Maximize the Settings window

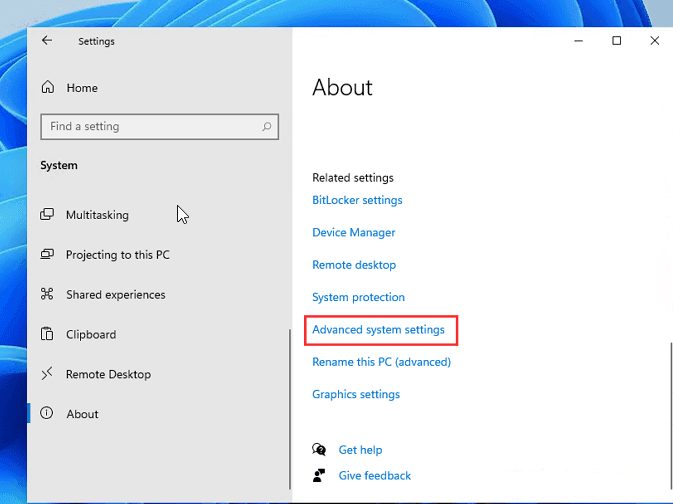[617, 41]
